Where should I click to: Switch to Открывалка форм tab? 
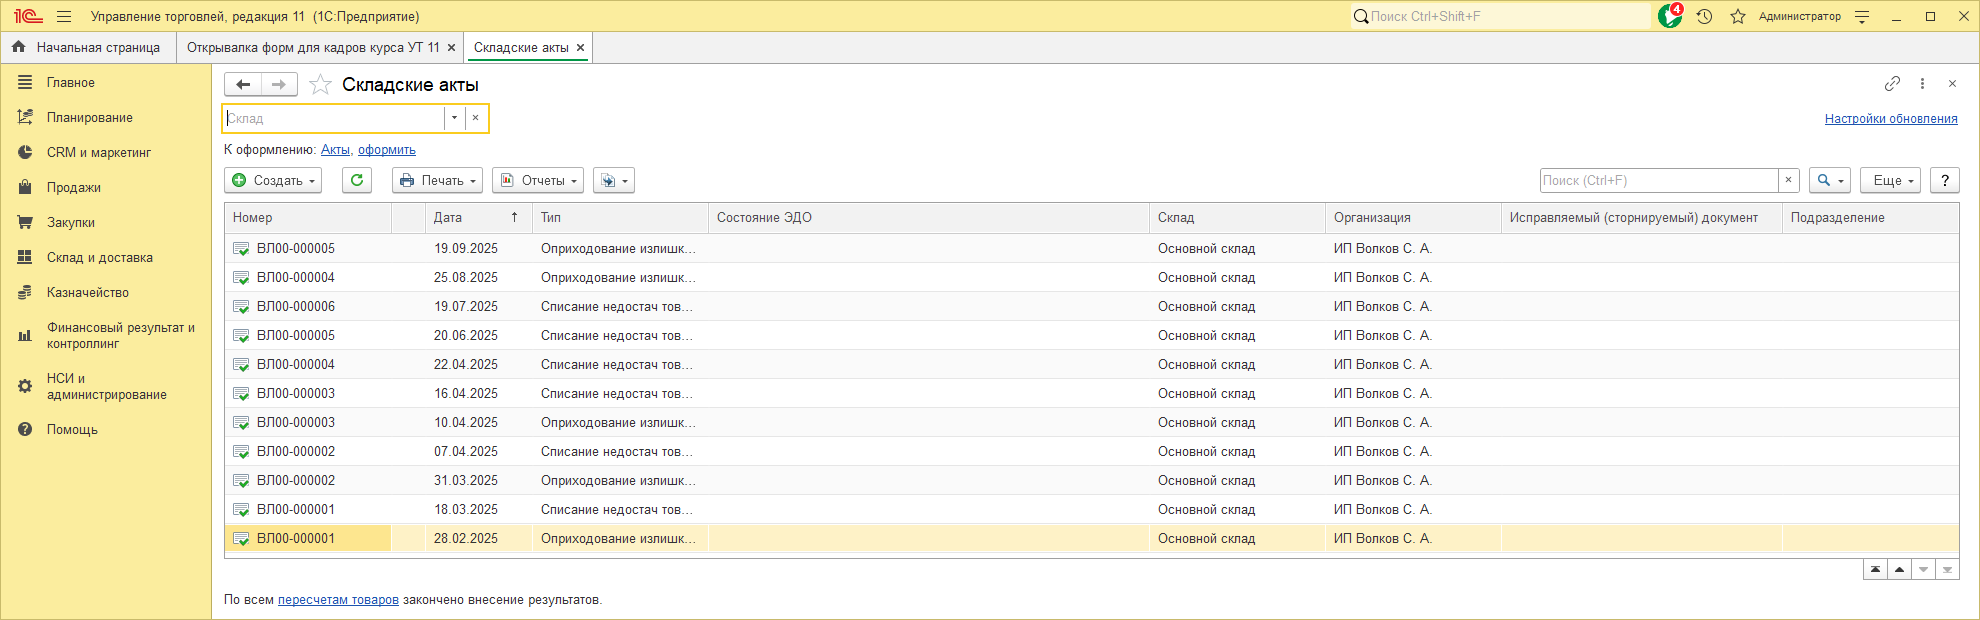click(313, 47)
